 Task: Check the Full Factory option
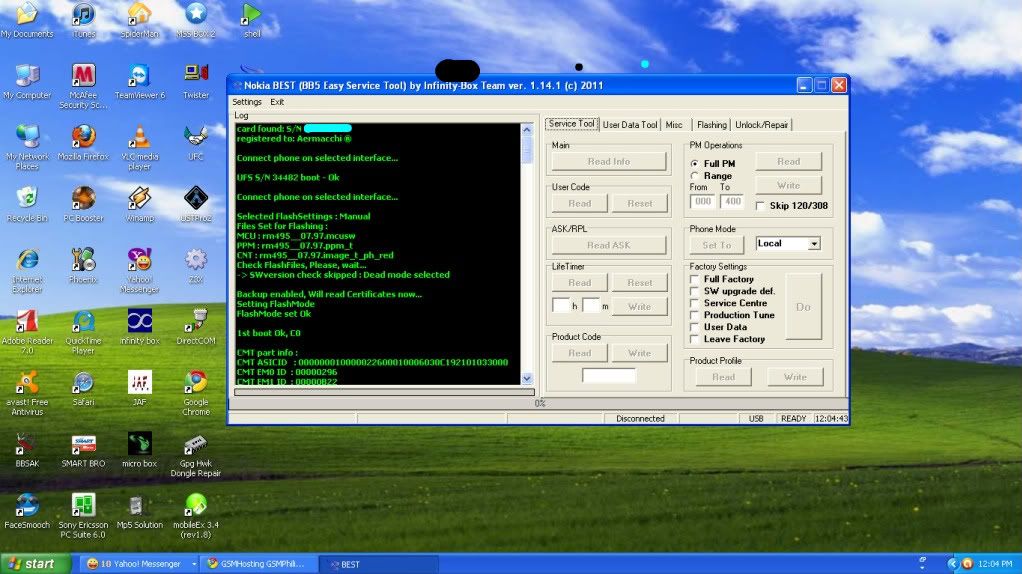(x=695, y=279)
